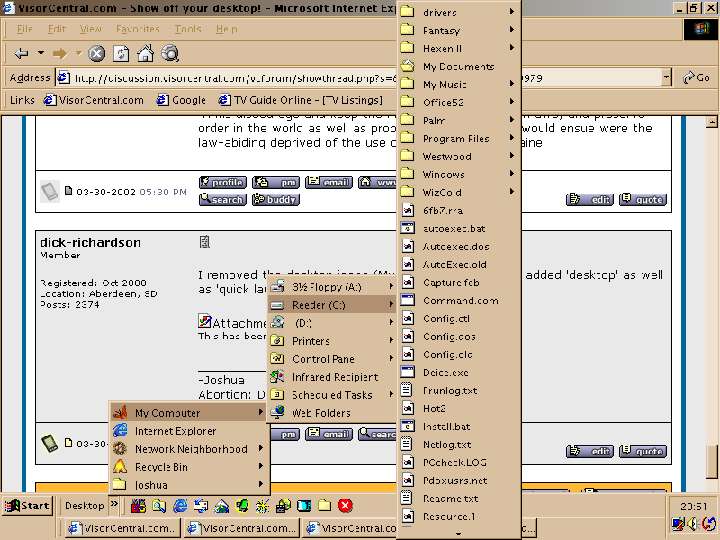Click the Start button
This screenshot has width=720, height=540.
click(x=27, y=505)
